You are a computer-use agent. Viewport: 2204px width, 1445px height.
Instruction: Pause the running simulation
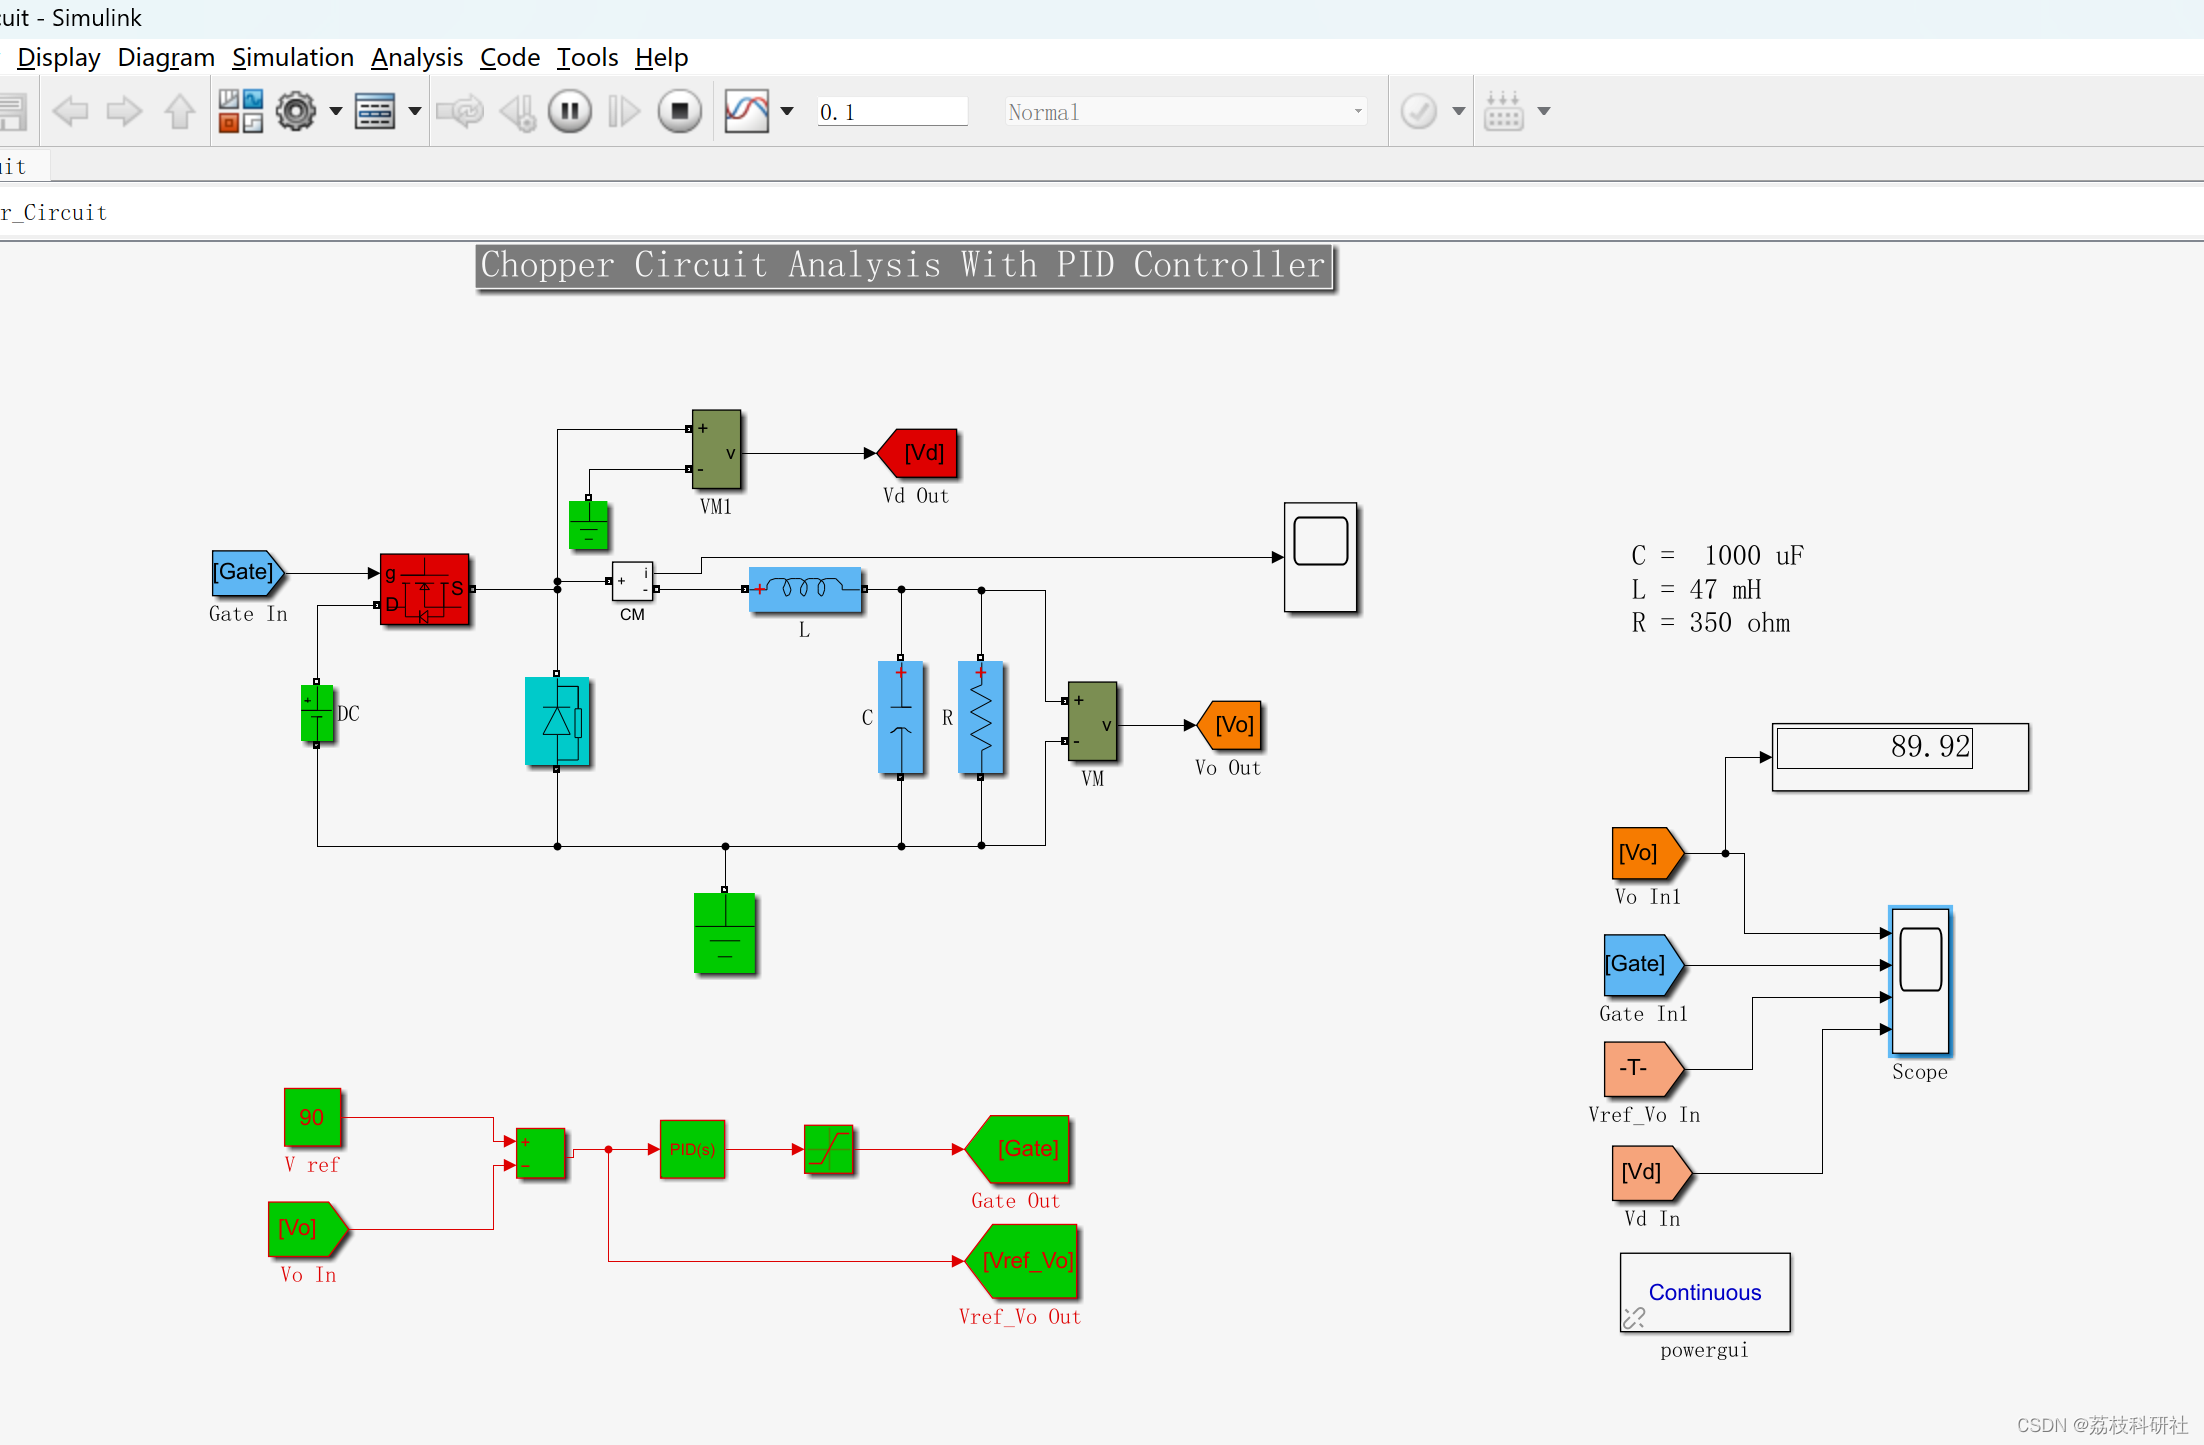coord(570,111)
